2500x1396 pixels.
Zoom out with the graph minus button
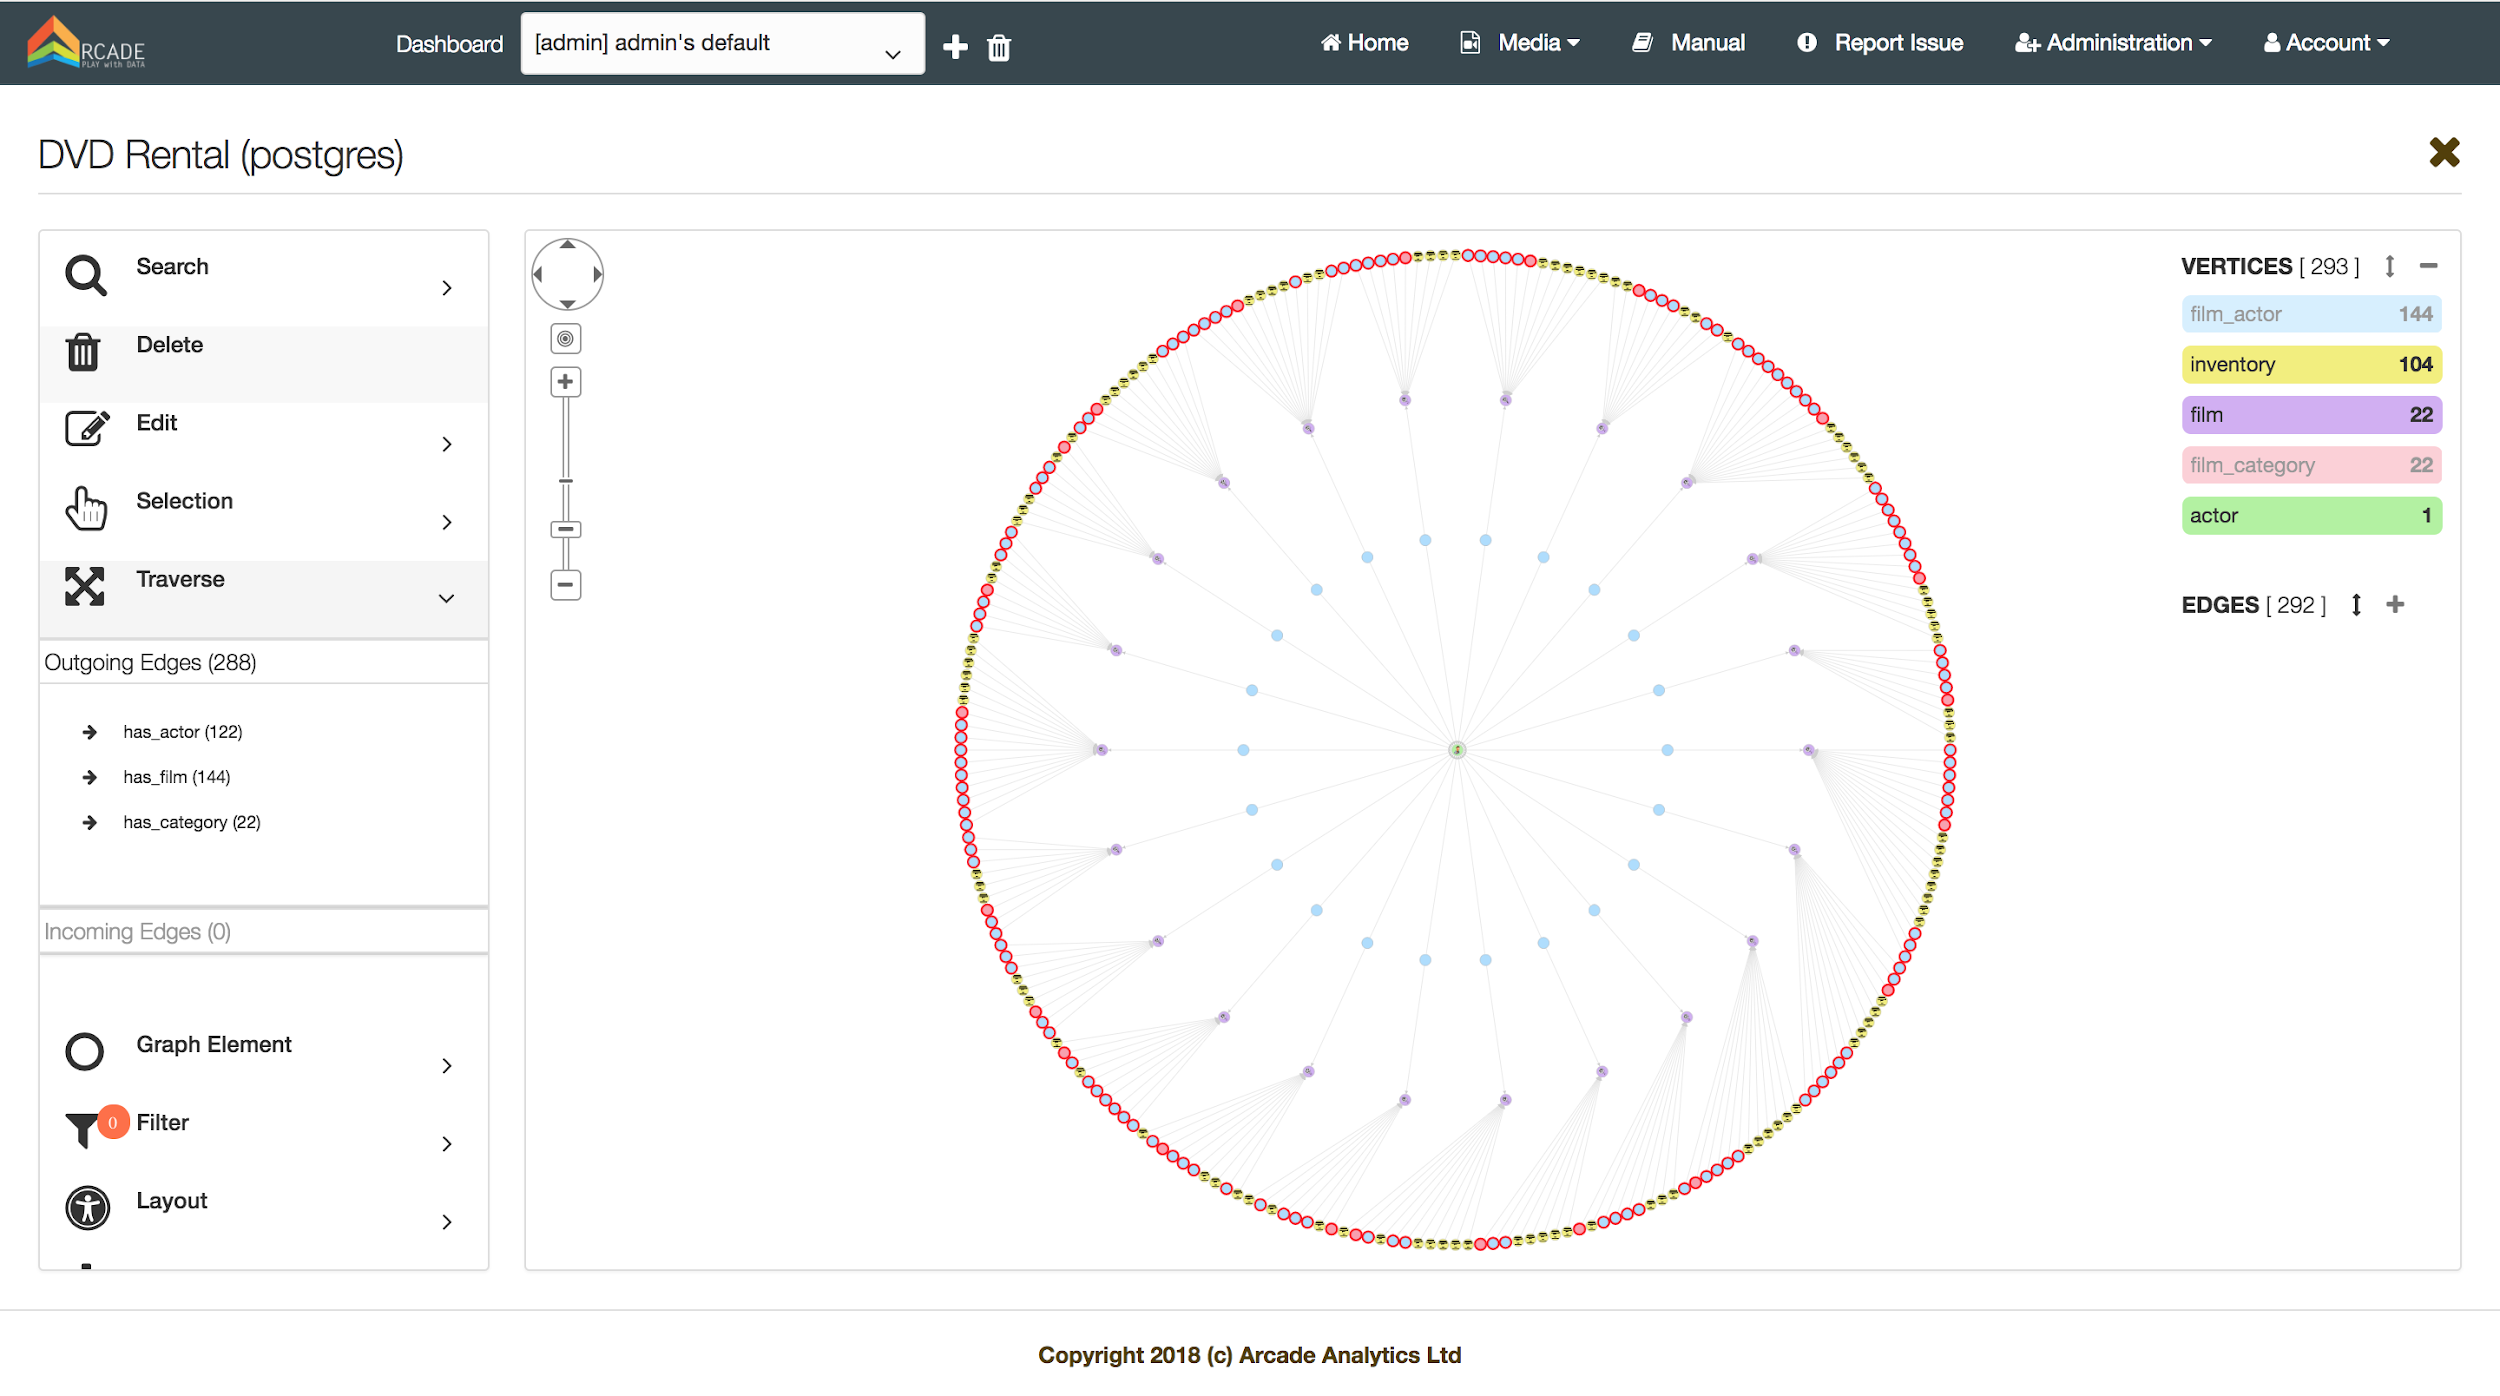tap(566, 584)
